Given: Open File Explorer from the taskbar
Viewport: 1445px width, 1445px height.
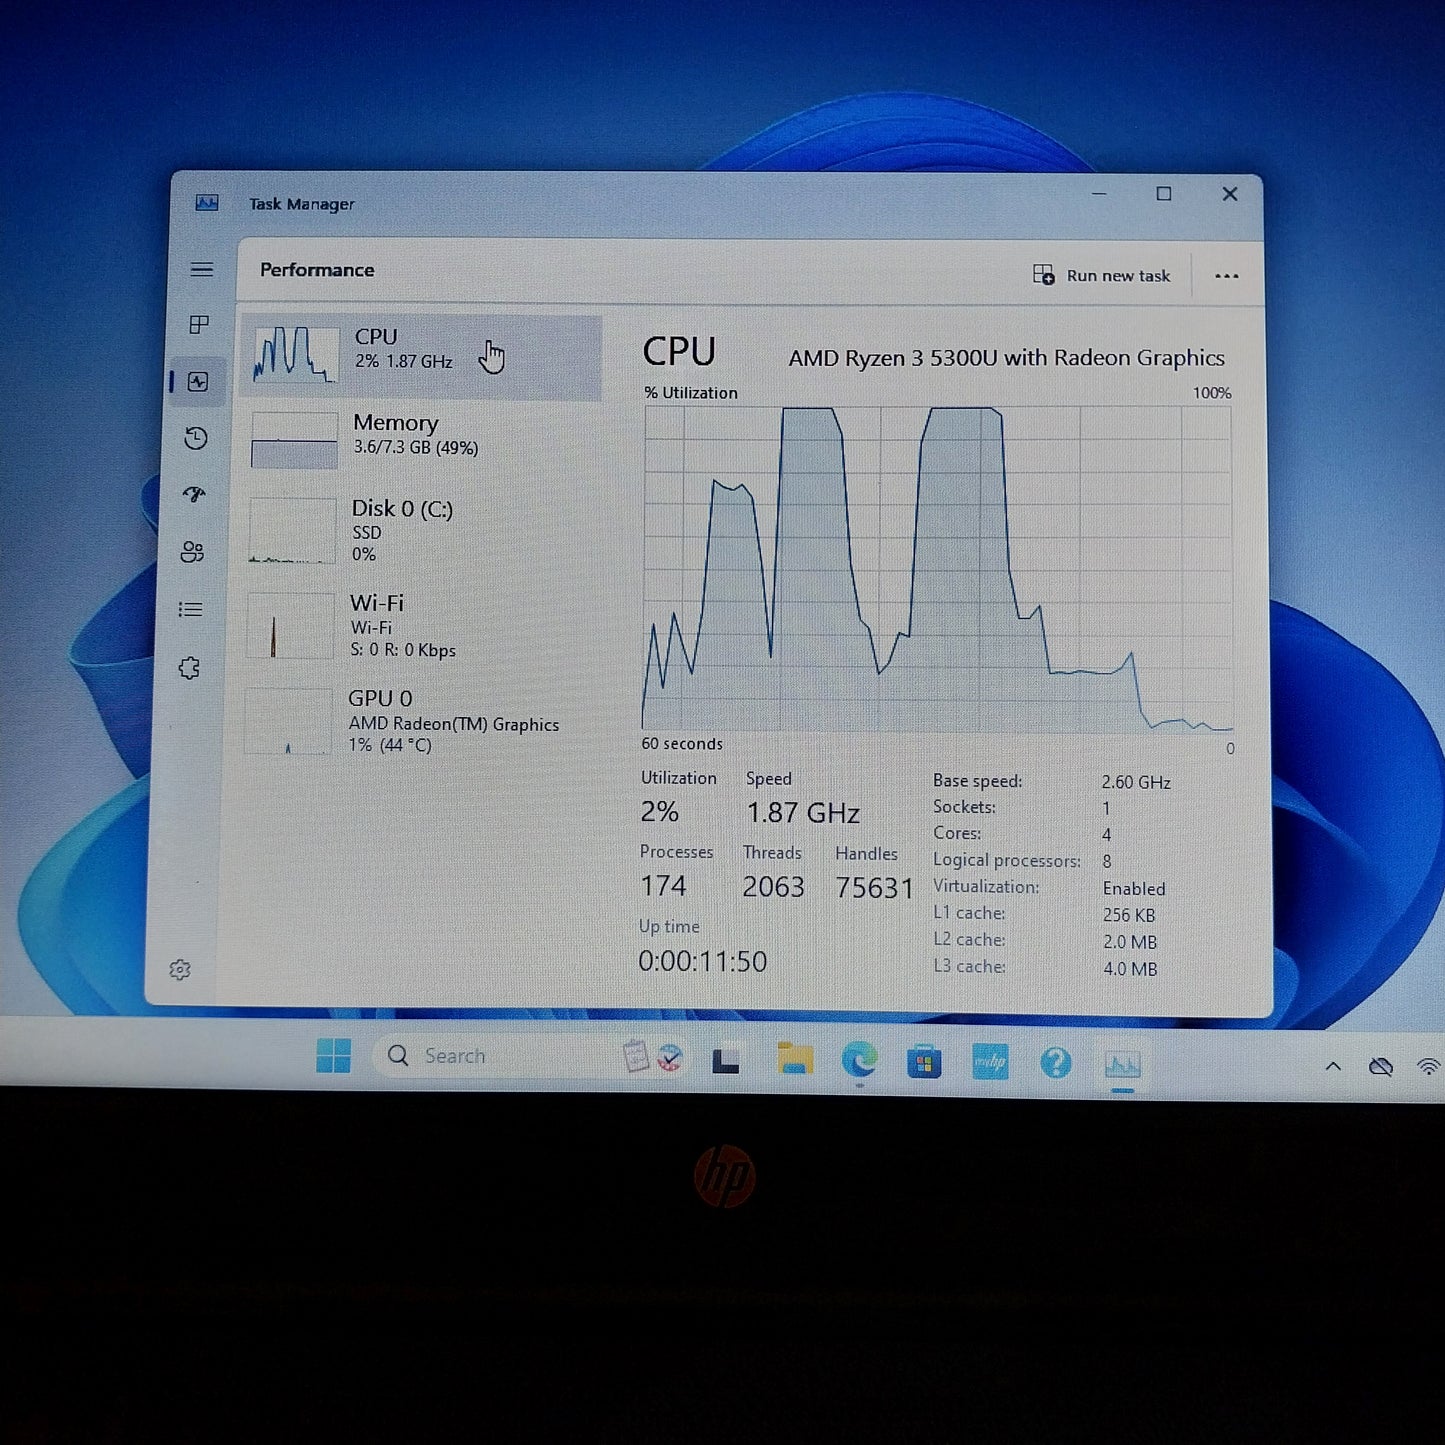Looking at the screenshot, I should click(795, 1058).
